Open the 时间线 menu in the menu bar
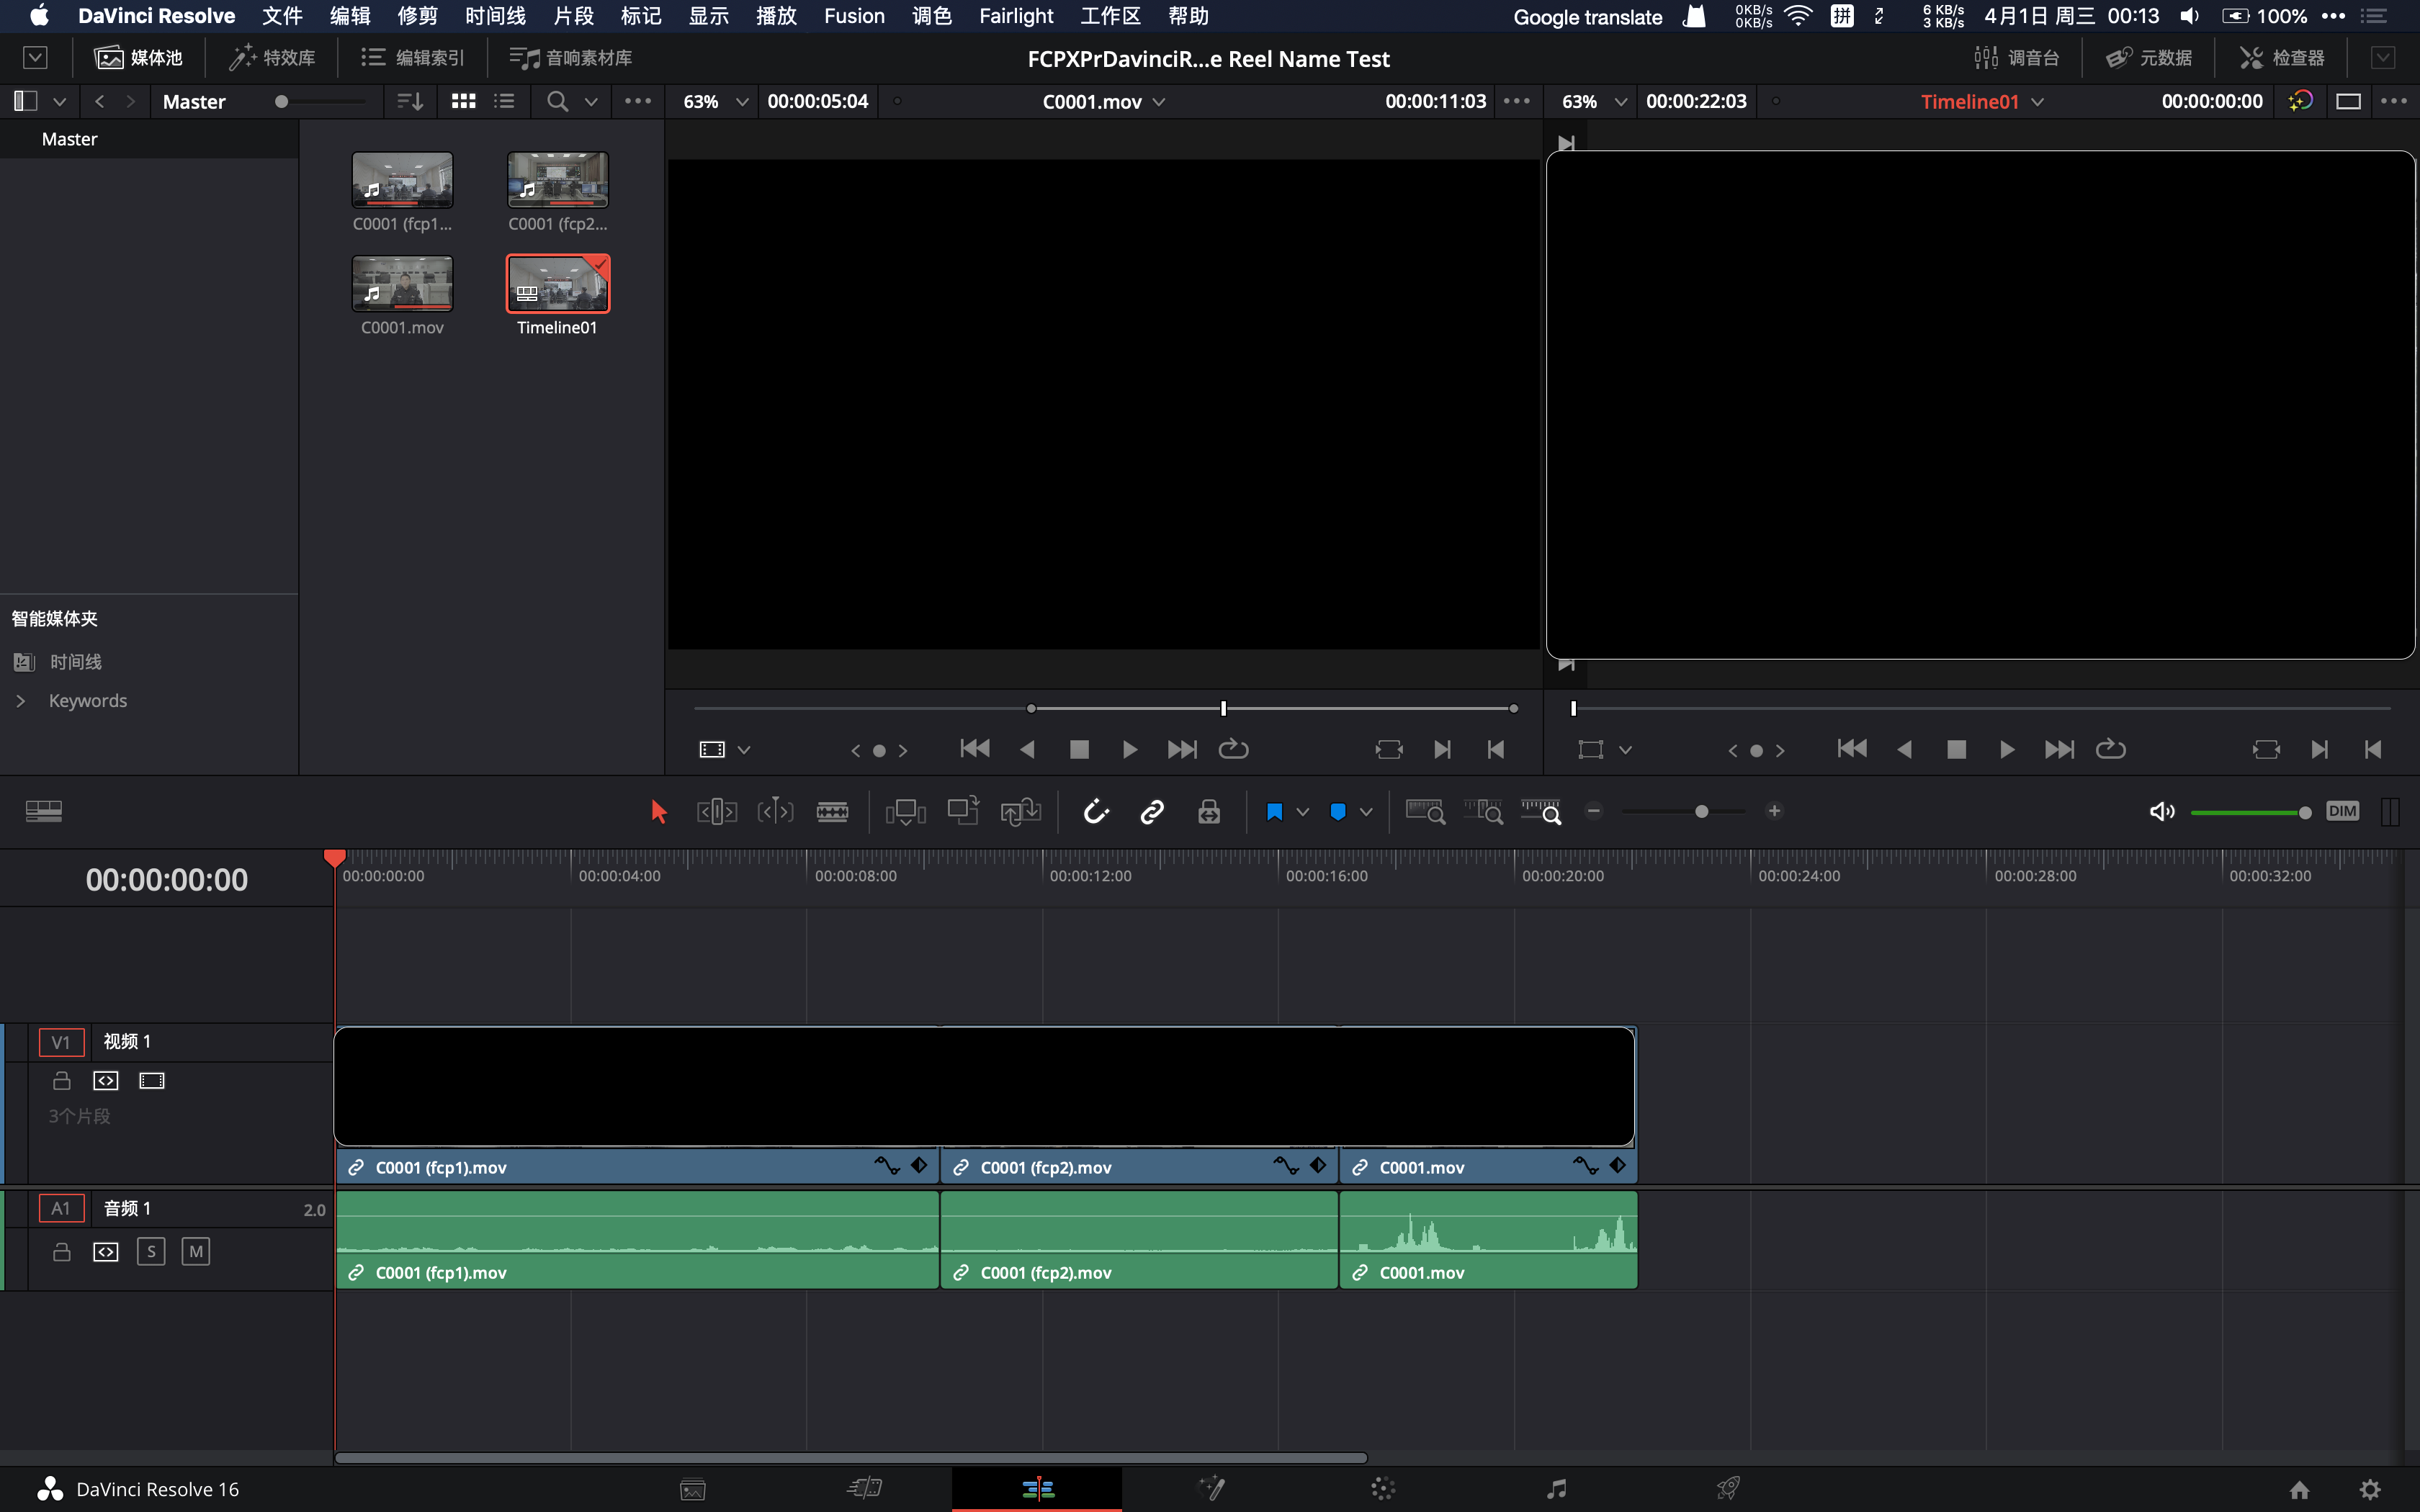This screenshot has height=1512, width=2420. tap(495, 16)
